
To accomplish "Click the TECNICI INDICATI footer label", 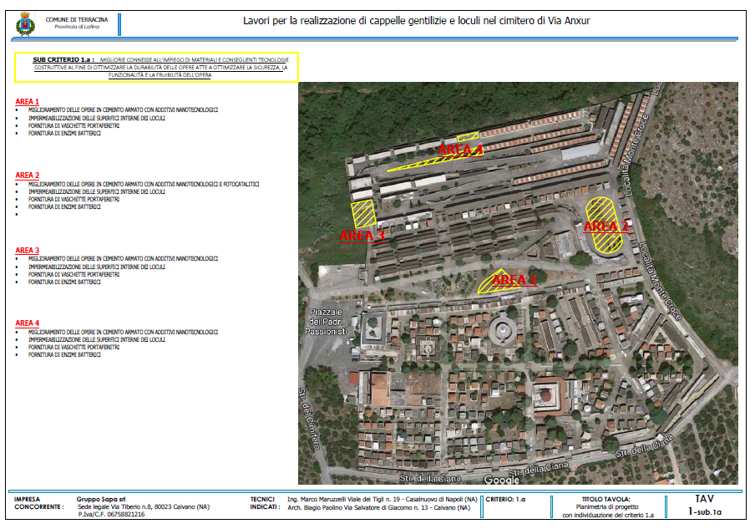I will tap(263, 502).
